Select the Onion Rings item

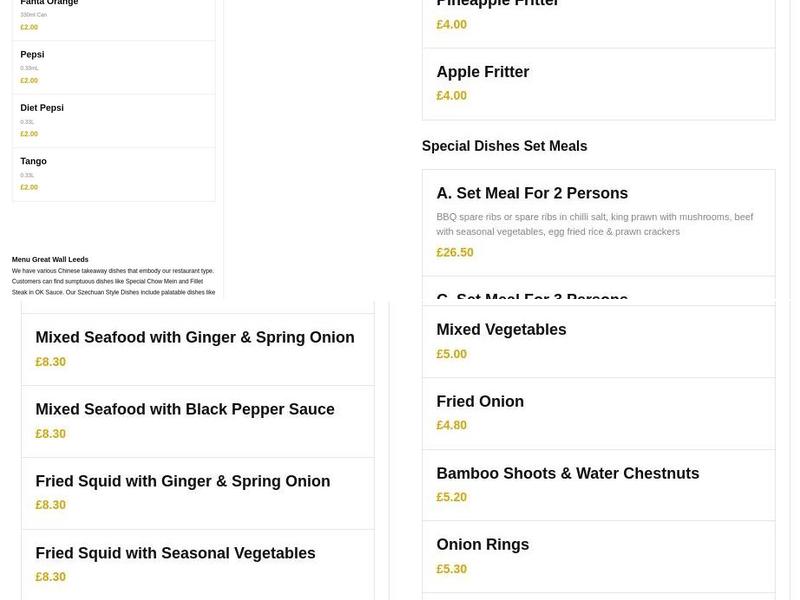(x=483, y=545)
